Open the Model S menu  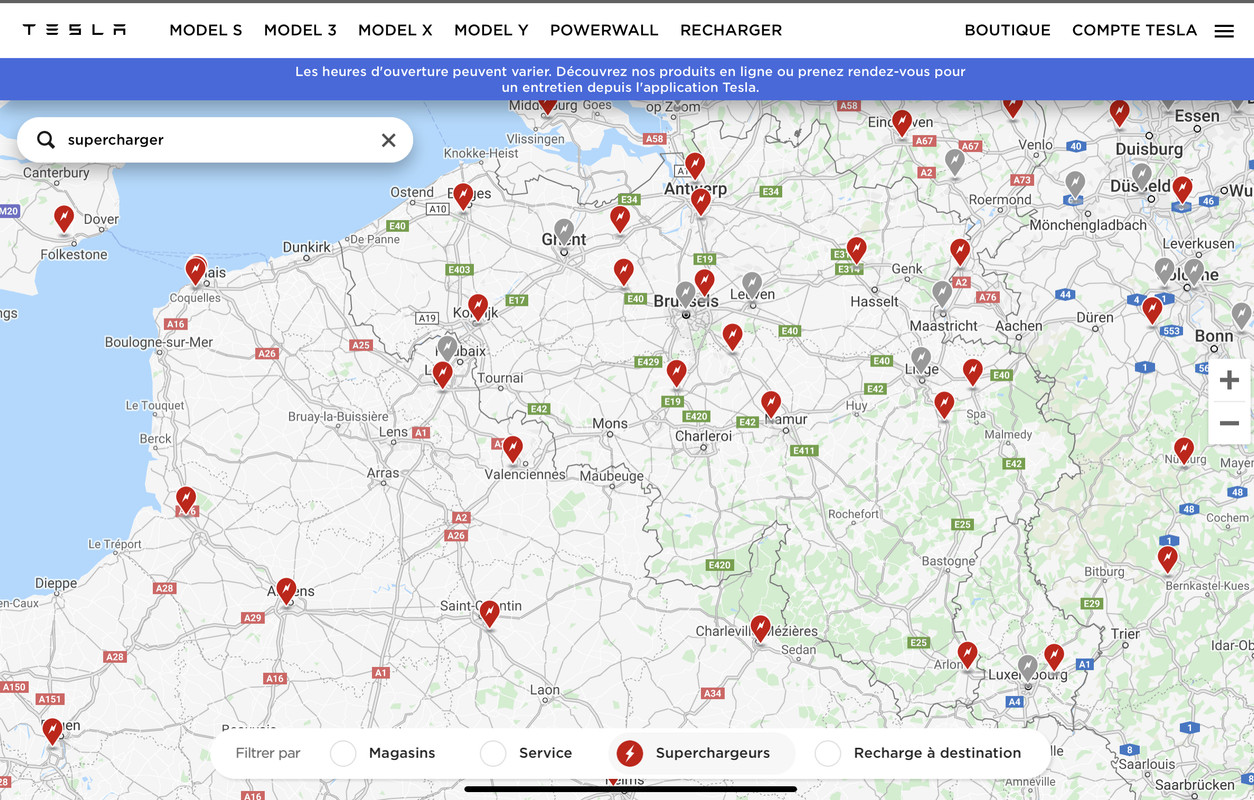(206, 30)
